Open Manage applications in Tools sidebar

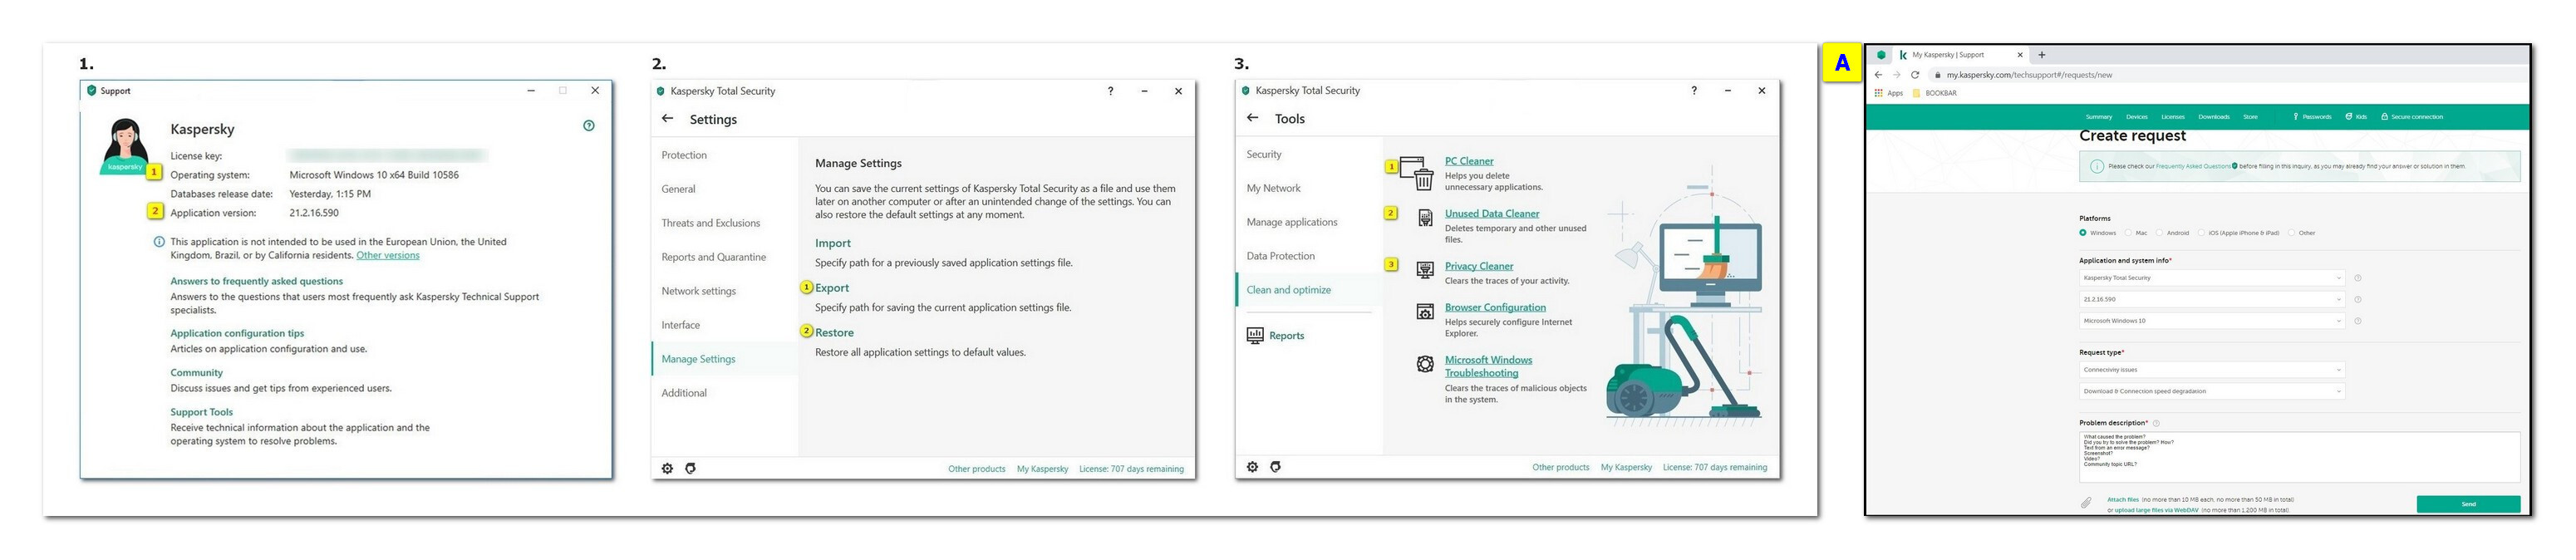pos(1291,222)
